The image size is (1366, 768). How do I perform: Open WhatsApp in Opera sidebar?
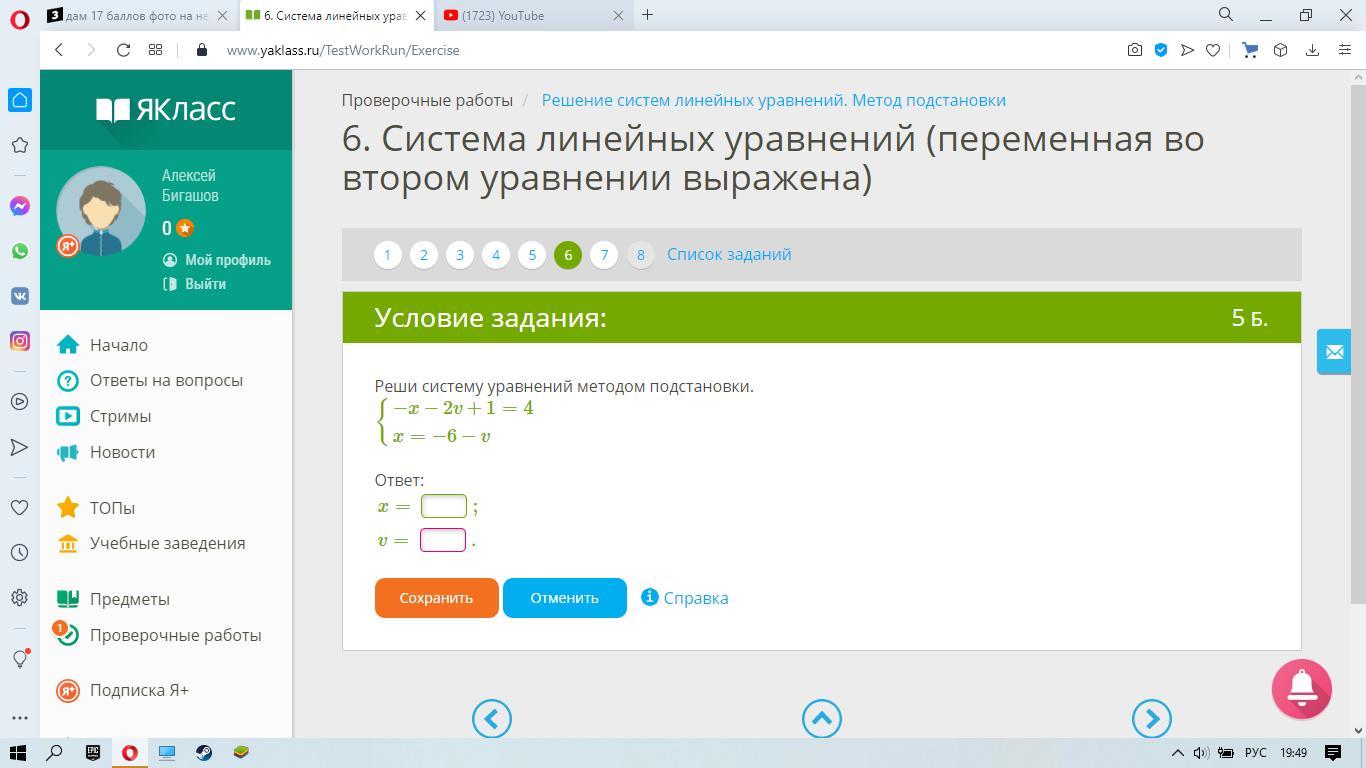point(19,251)
